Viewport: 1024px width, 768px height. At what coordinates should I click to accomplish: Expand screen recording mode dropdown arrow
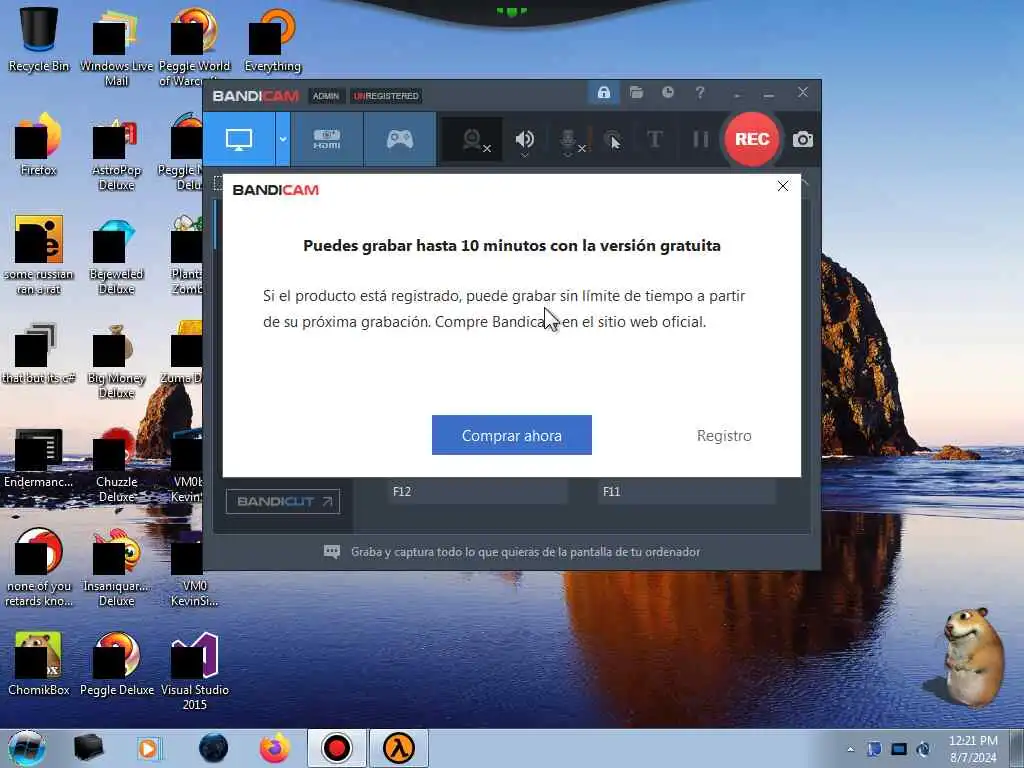pyautogui.click(x=283, y=139)
